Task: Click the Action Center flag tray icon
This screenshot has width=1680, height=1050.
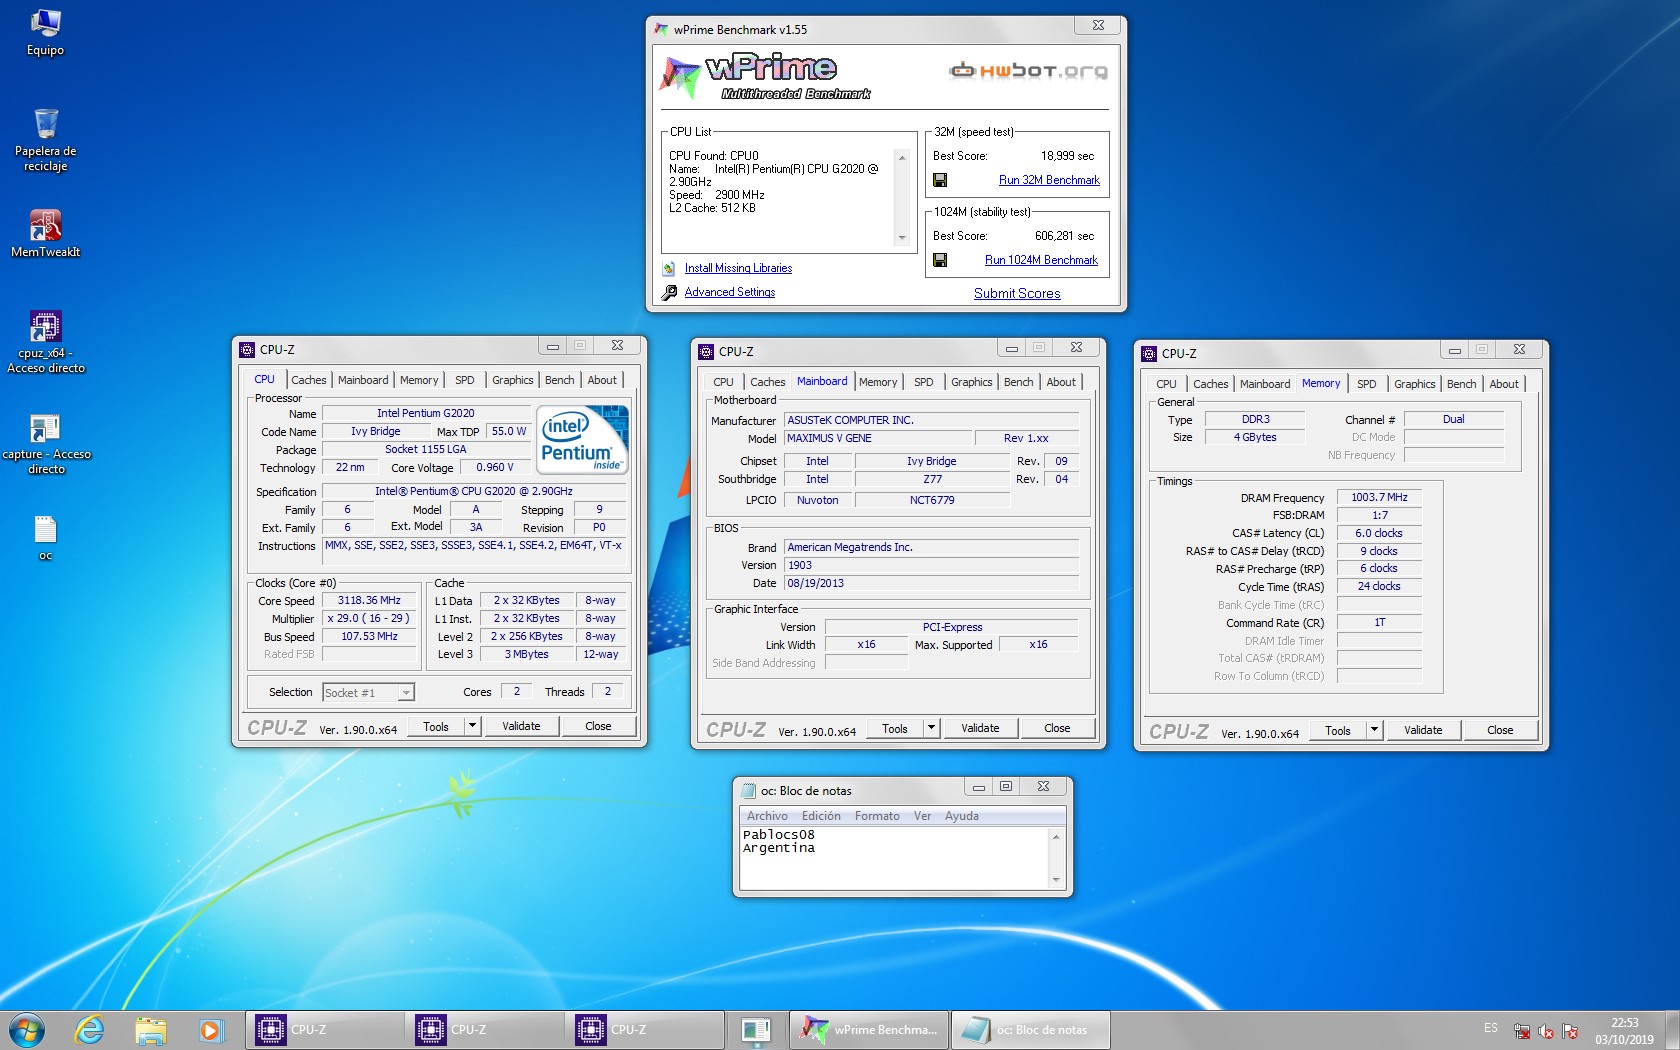Action: coord(1570,1031)
